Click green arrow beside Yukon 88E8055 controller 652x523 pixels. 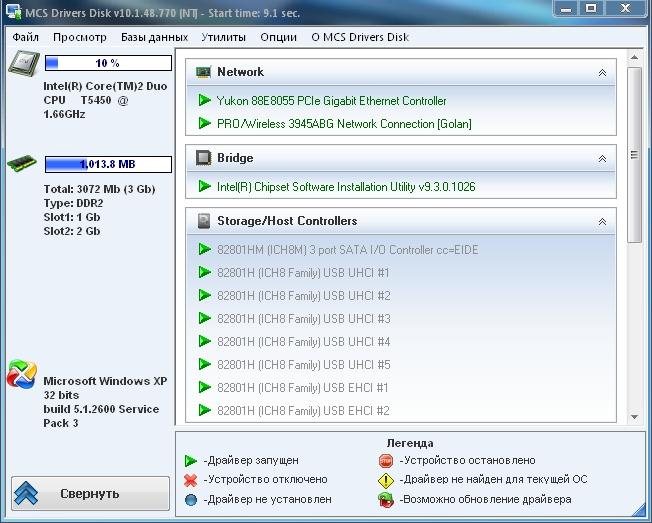204,101
